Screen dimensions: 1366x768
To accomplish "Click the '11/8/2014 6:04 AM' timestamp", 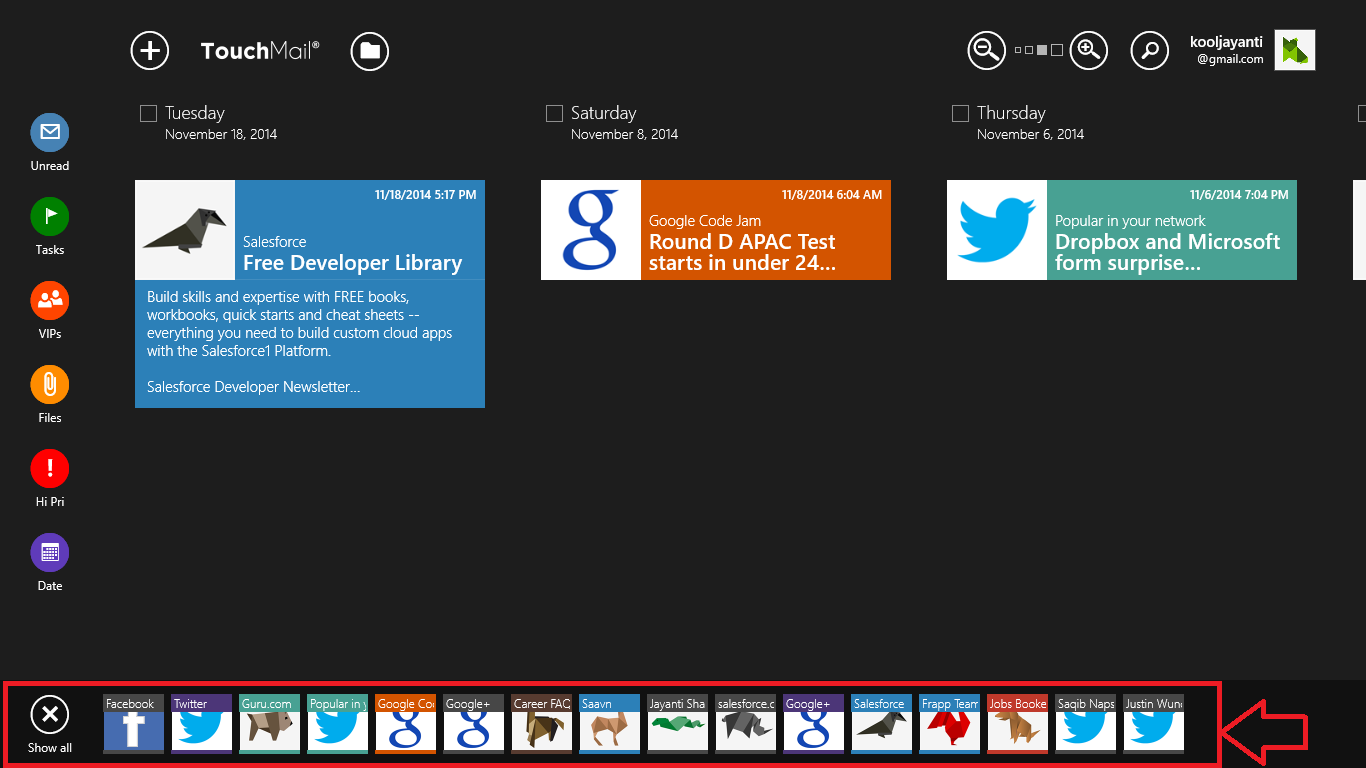I will (x=832, y=195).
